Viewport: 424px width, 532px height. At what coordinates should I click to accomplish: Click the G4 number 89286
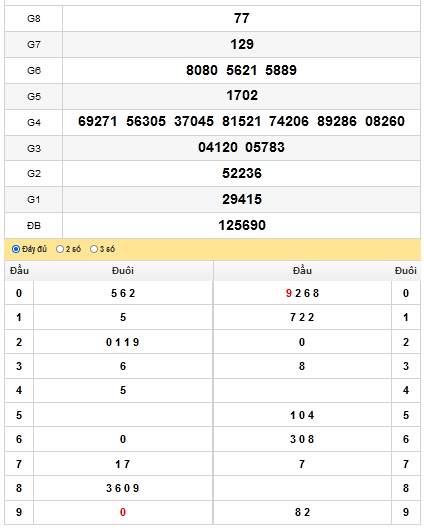pos(337,121)
